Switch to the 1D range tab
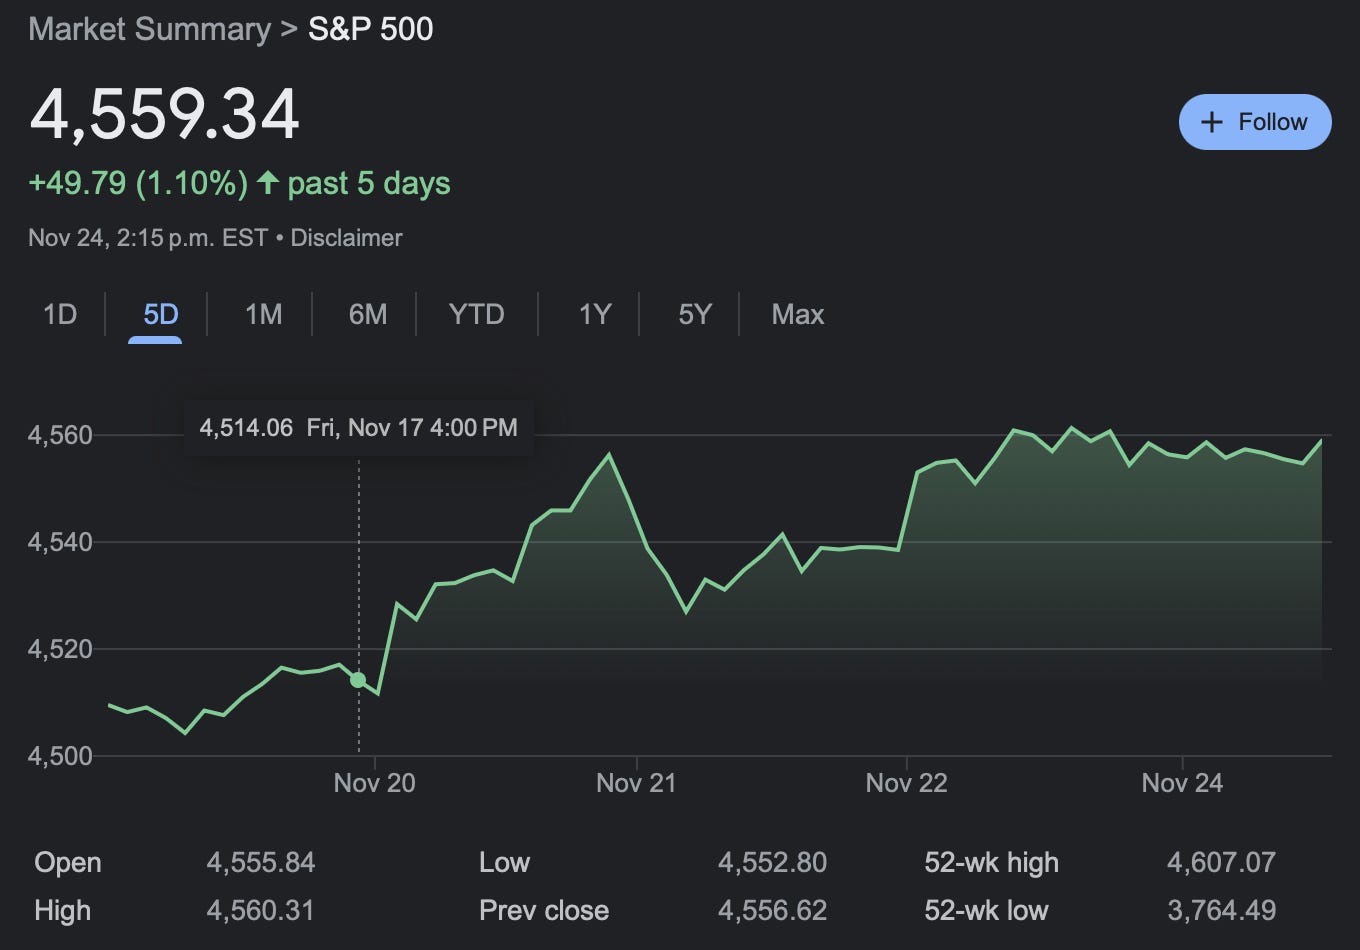This screenshot has width=1360, height=950. click(x=60, y=314)
